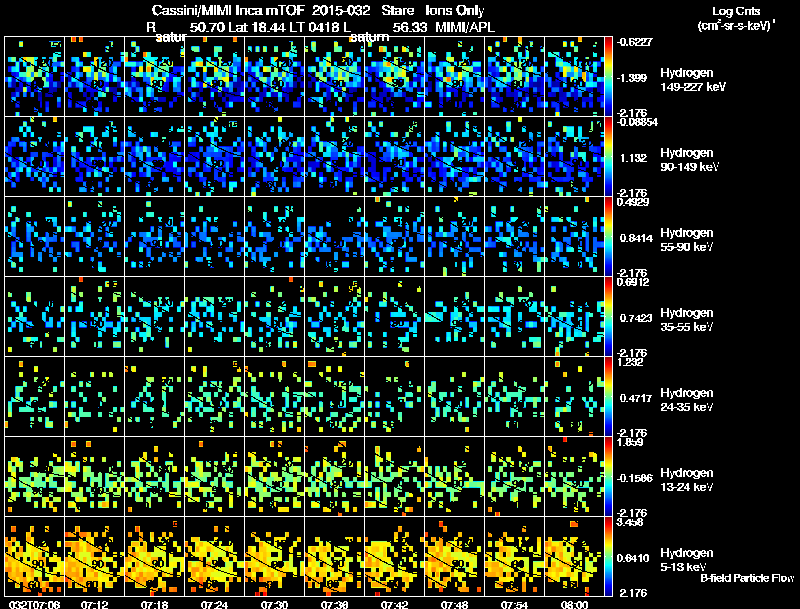Click the time axis label '07:36'
The image size is (800, 609).
(x=335, y=604)
